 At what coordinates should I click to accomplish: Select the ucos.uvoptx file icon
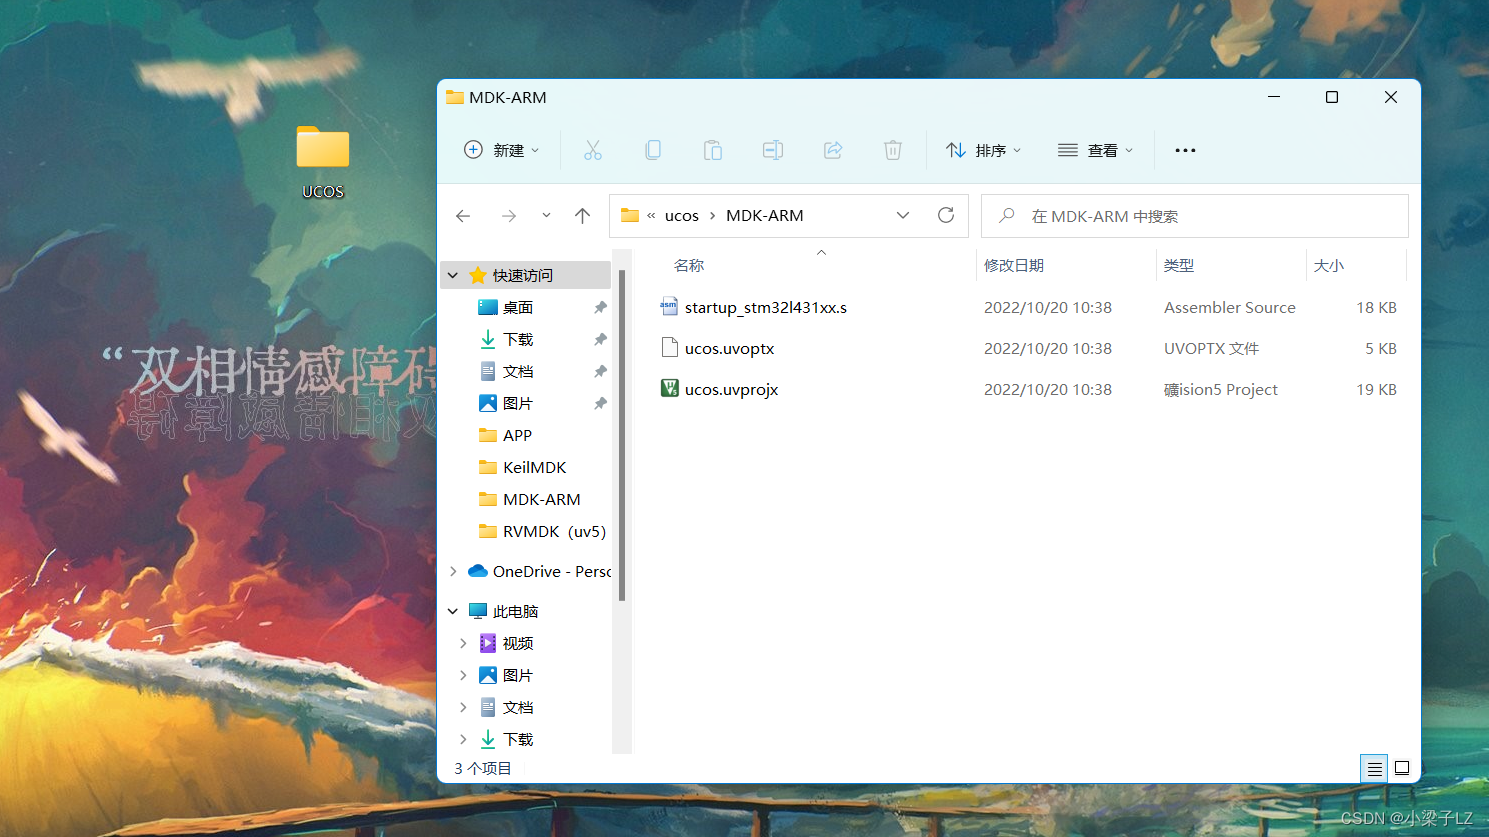coord(669,348)
